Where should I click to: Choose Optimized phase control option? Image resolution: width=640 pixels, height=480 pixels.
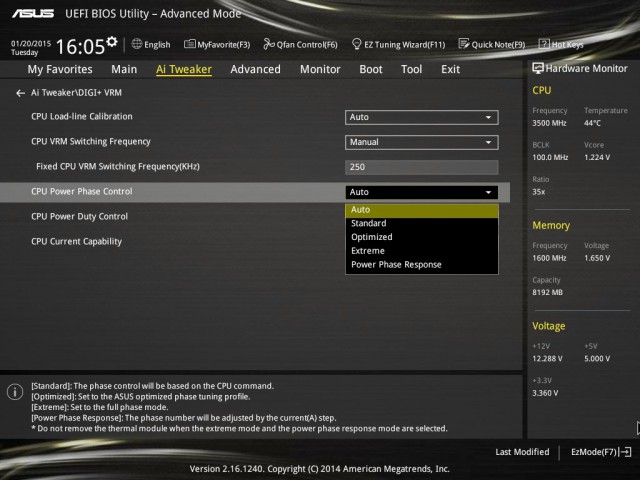[422, 237]
